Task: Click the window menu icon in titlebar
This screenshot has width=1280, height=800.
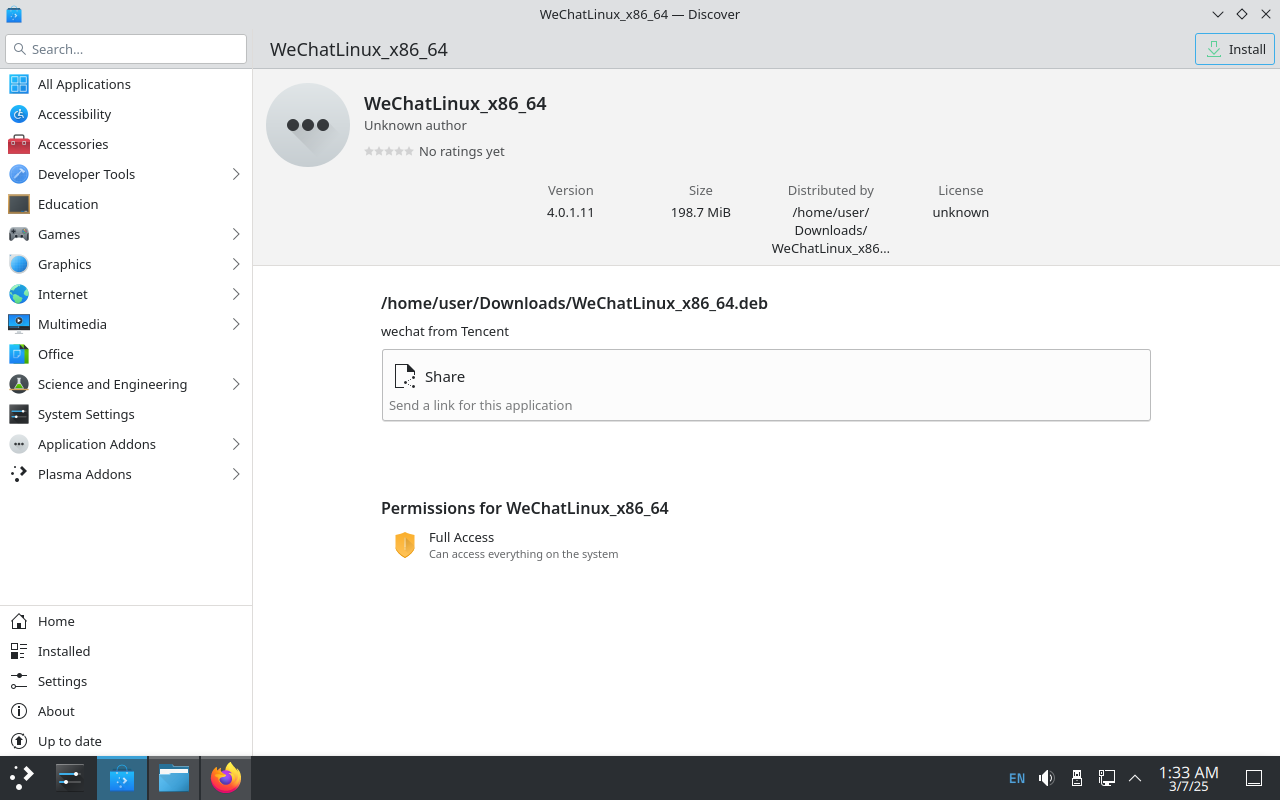Action: 13,14
